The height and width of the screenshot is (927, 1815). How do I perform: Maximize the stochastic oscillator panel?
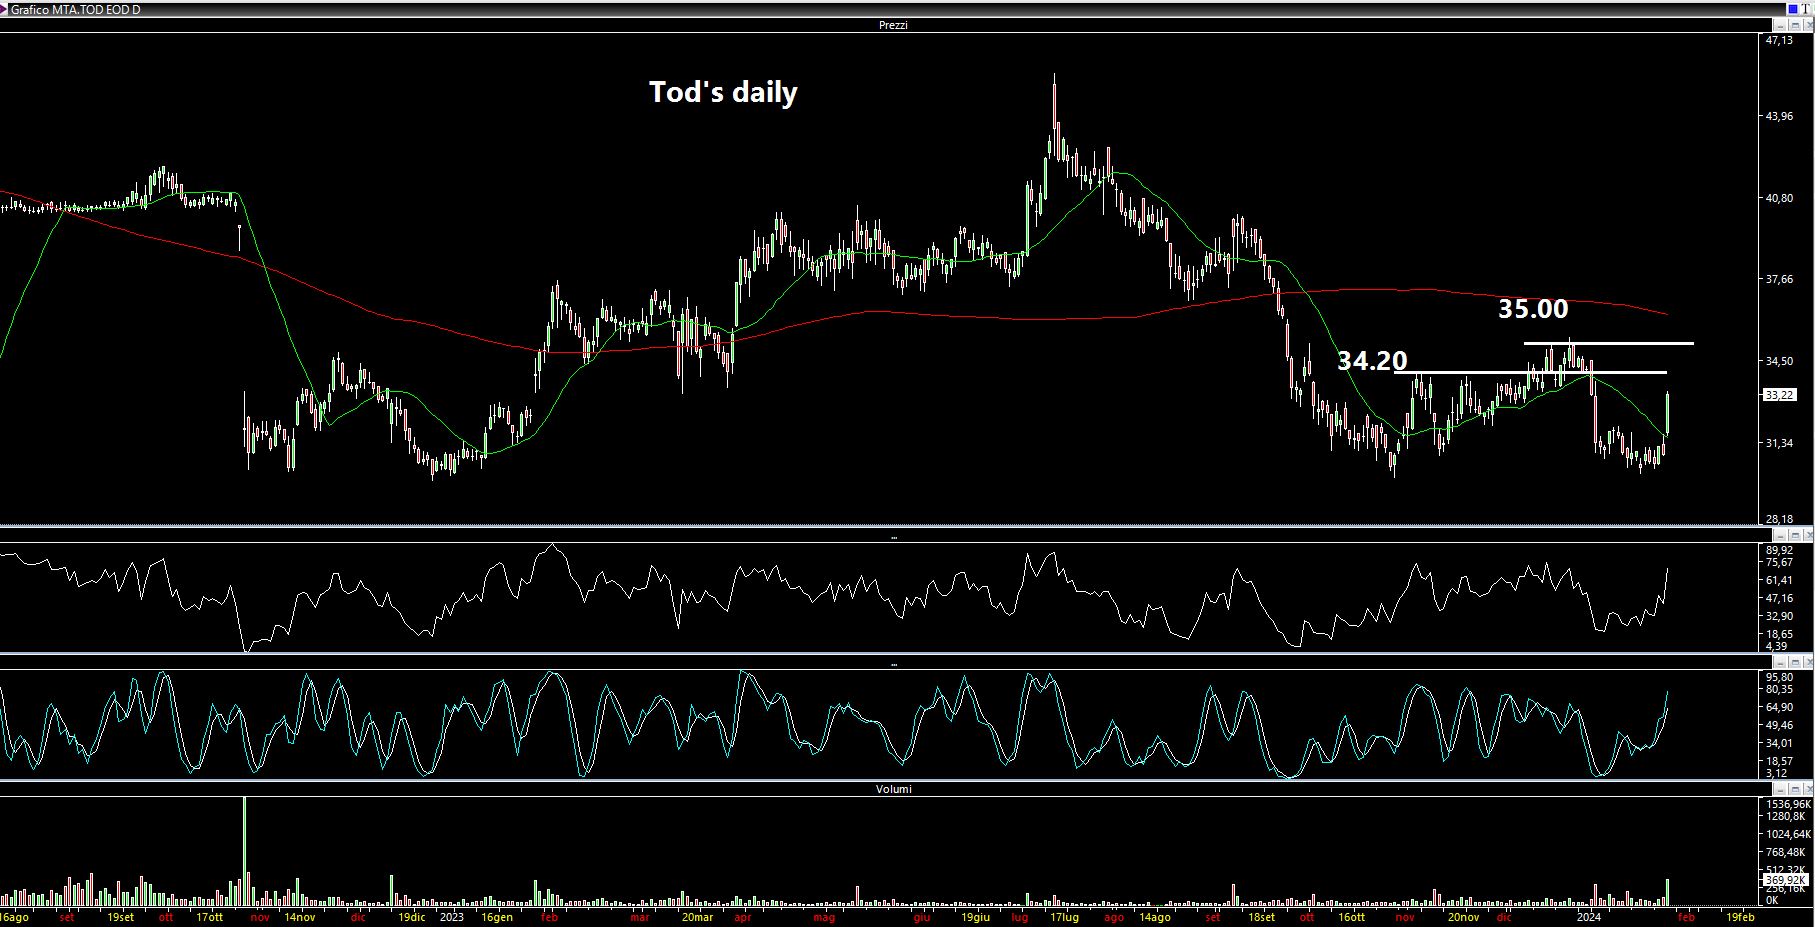(1795, 663)
